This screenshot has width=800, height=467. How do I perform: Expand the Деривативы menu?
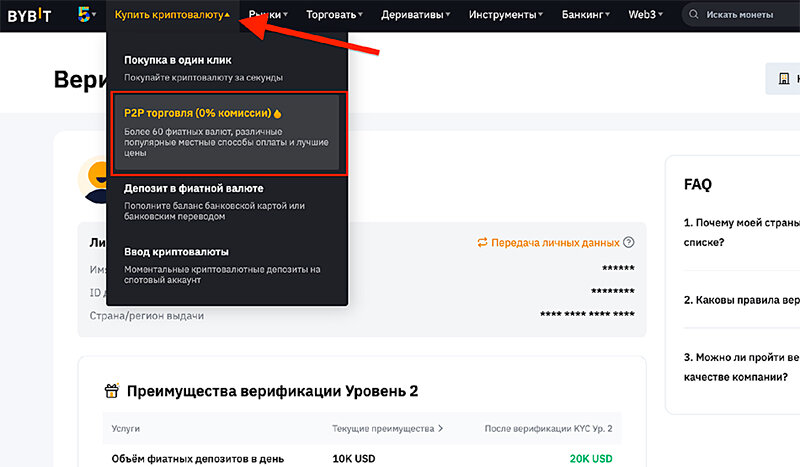tap(415, 15)
